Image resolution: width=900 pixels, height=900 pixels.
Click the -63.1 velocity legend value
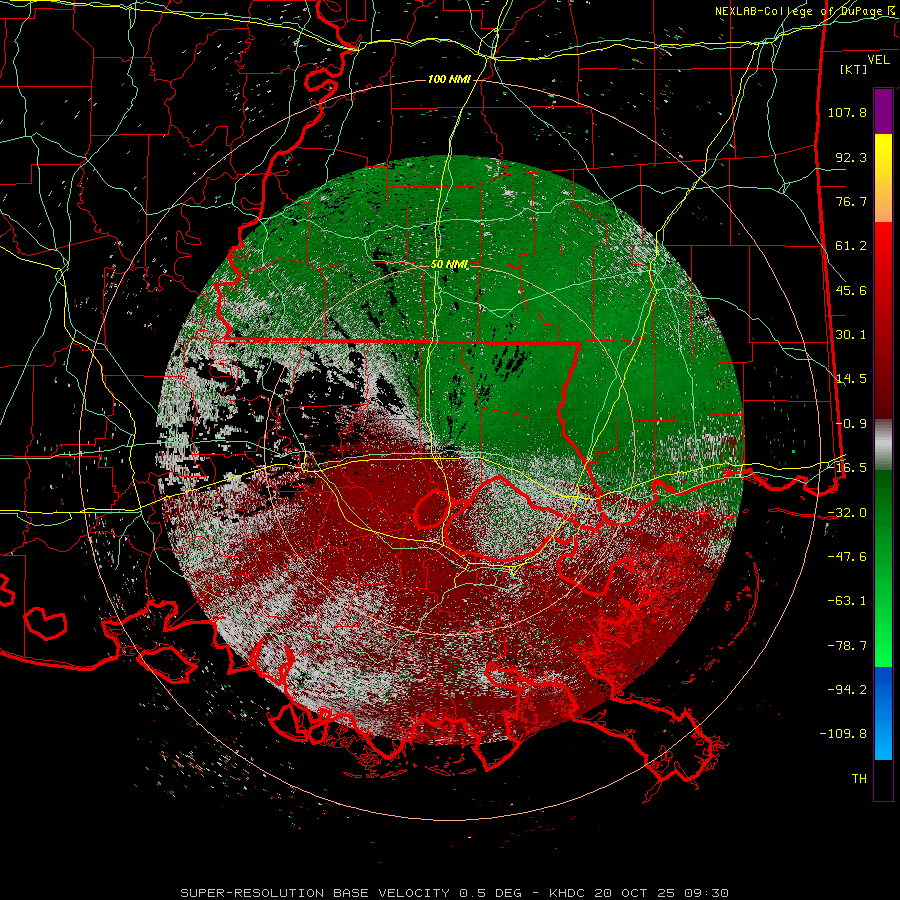pyautogui.click(x=847, y=601)
